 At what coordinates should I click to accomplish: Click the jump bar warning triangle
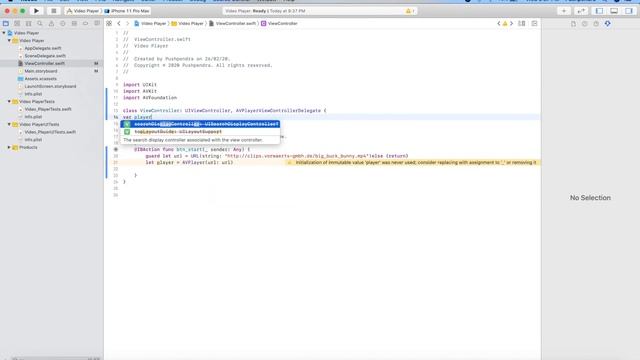[505, 24]
